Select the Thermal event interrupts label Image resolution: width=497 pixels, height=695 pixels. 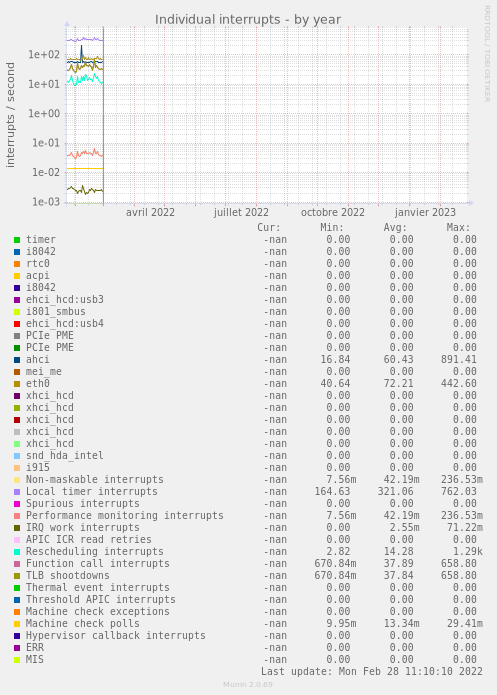point(98,587)
